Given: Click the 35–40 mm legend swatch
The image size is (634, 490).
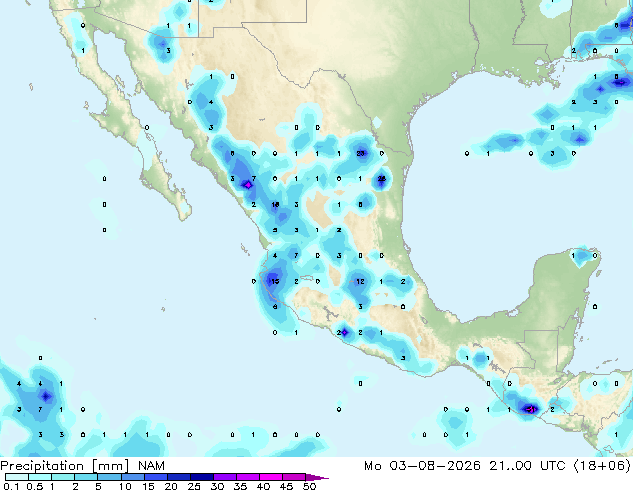Looking at the screenshot, I should 247,477.
